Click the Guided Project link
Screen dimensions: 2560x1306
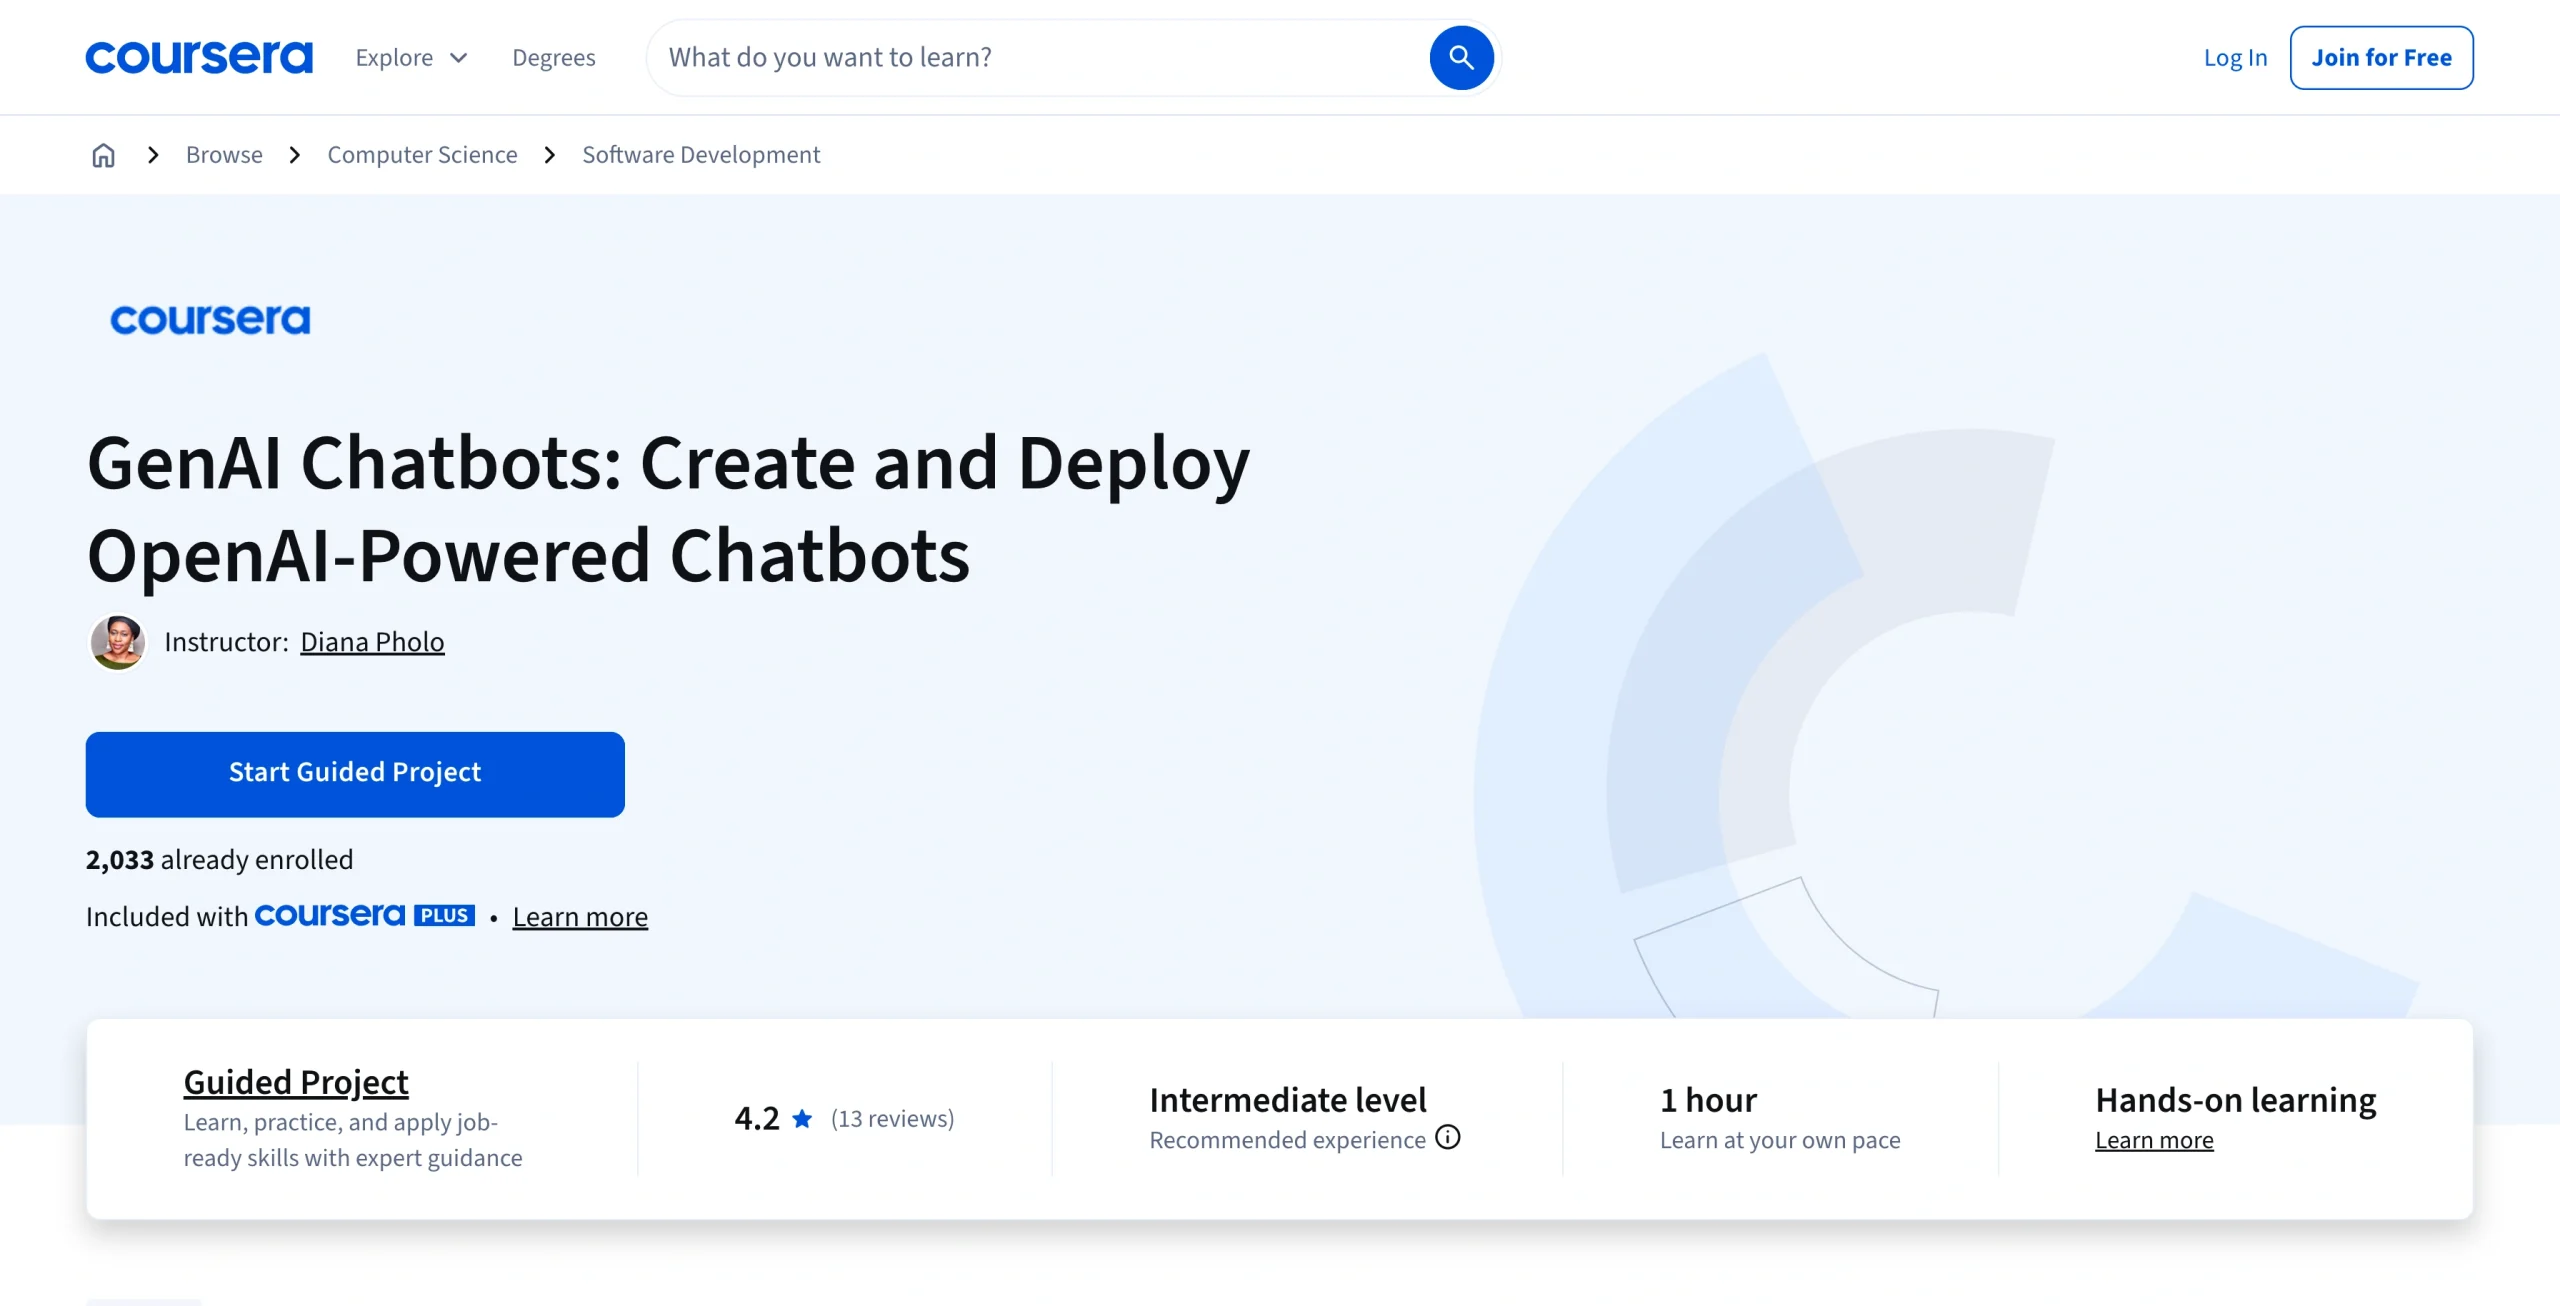[x=295, y=1081]
